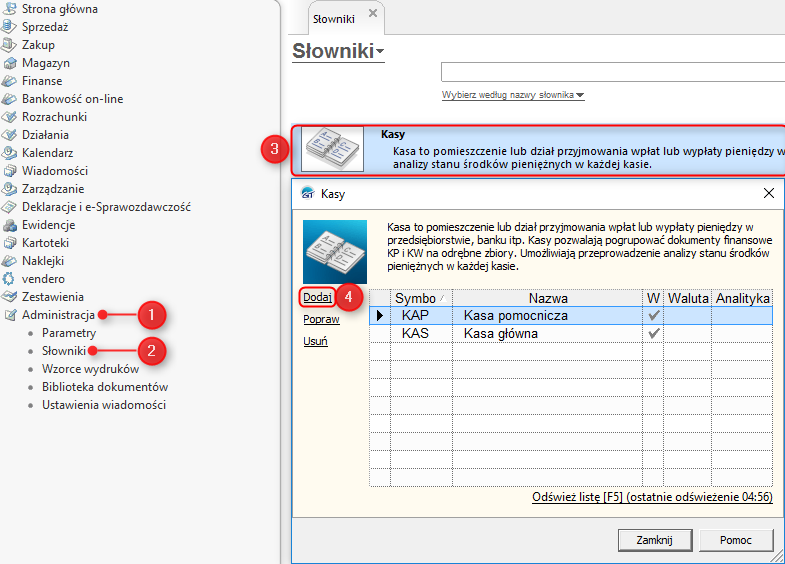The height and width of the screenshot is (564, 785).
Task: Open Sprzedaż module label in sidebar
Action: [45, 27]
